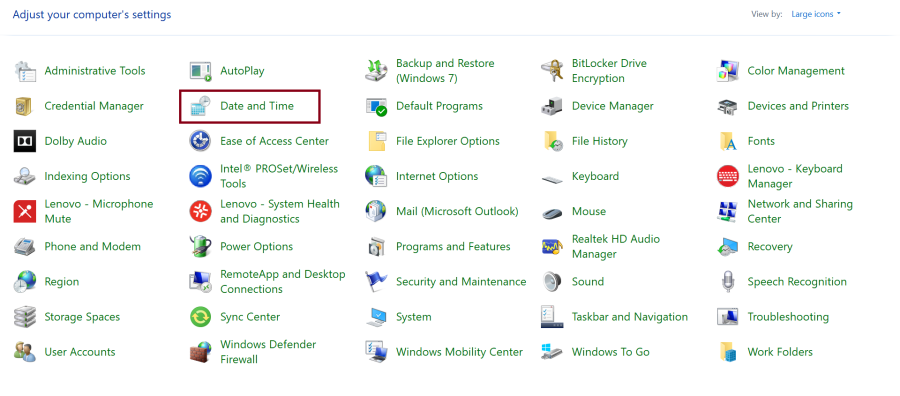
Task: Open Realtek HD Audio Manager icon
Action: point(552,247)
